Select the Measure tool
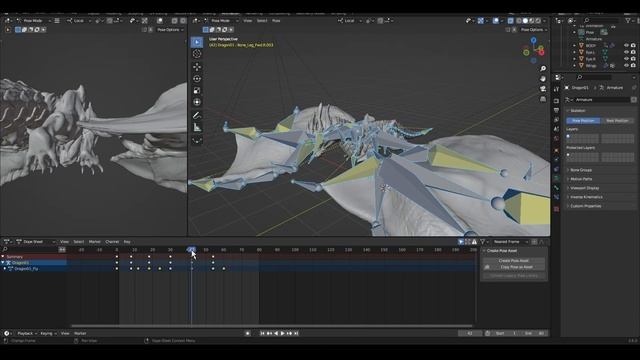 [197, 127]
